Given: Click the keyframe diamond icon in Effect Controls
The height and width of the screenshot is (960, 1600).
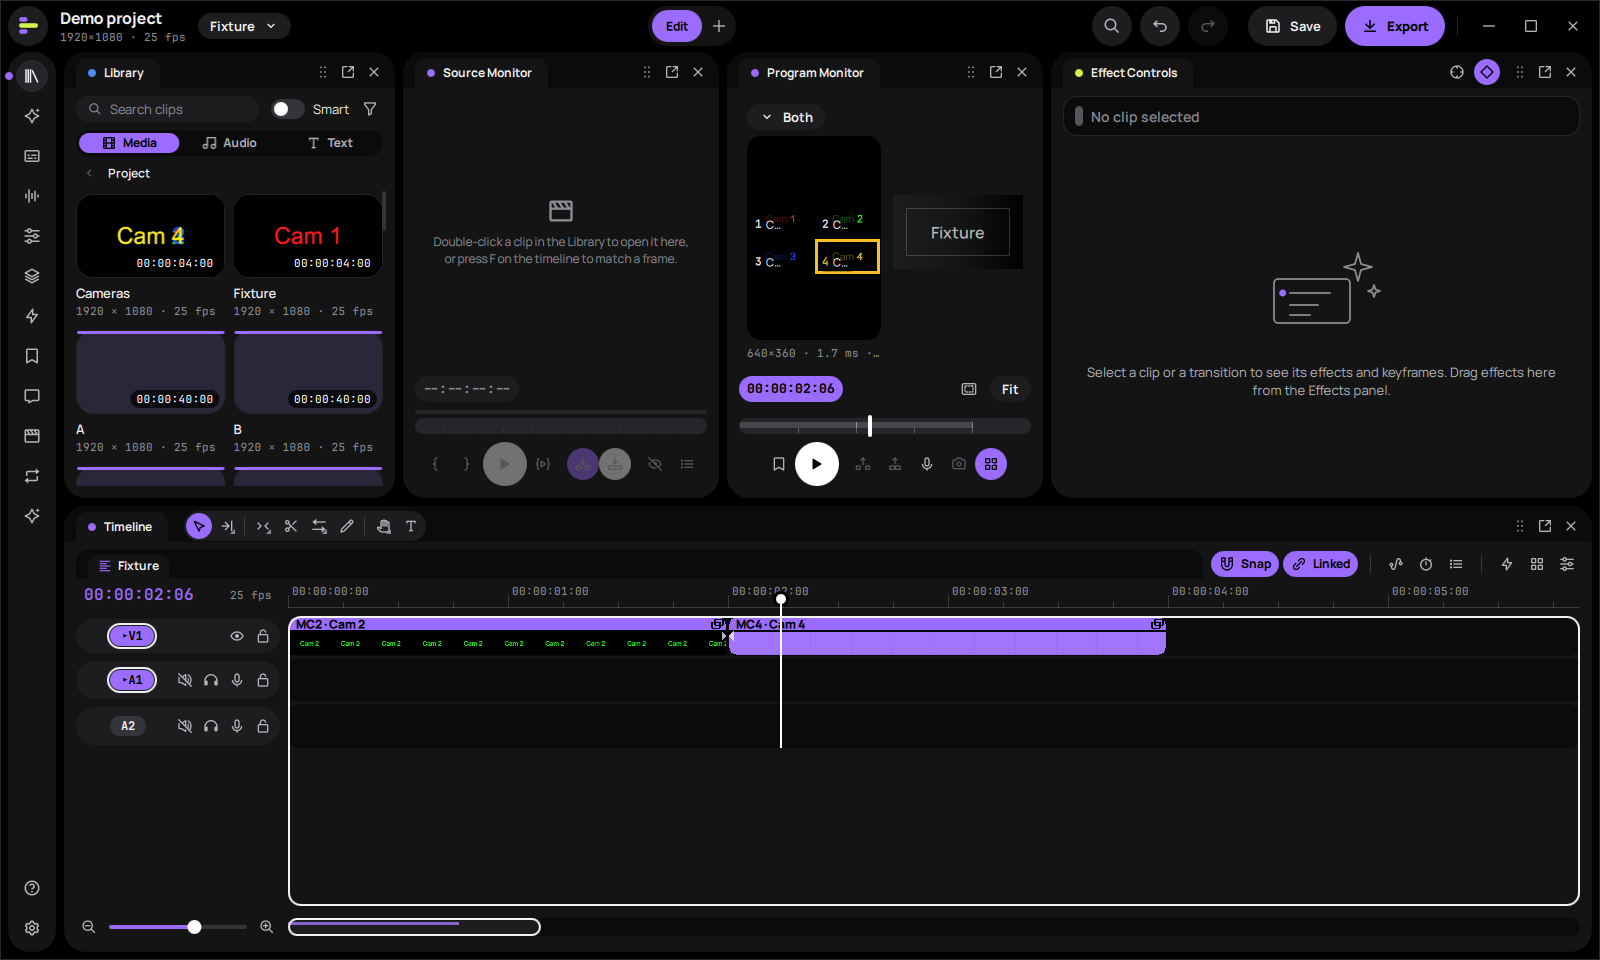Looking at the screenshot, I should click(x=1487, y=72).
